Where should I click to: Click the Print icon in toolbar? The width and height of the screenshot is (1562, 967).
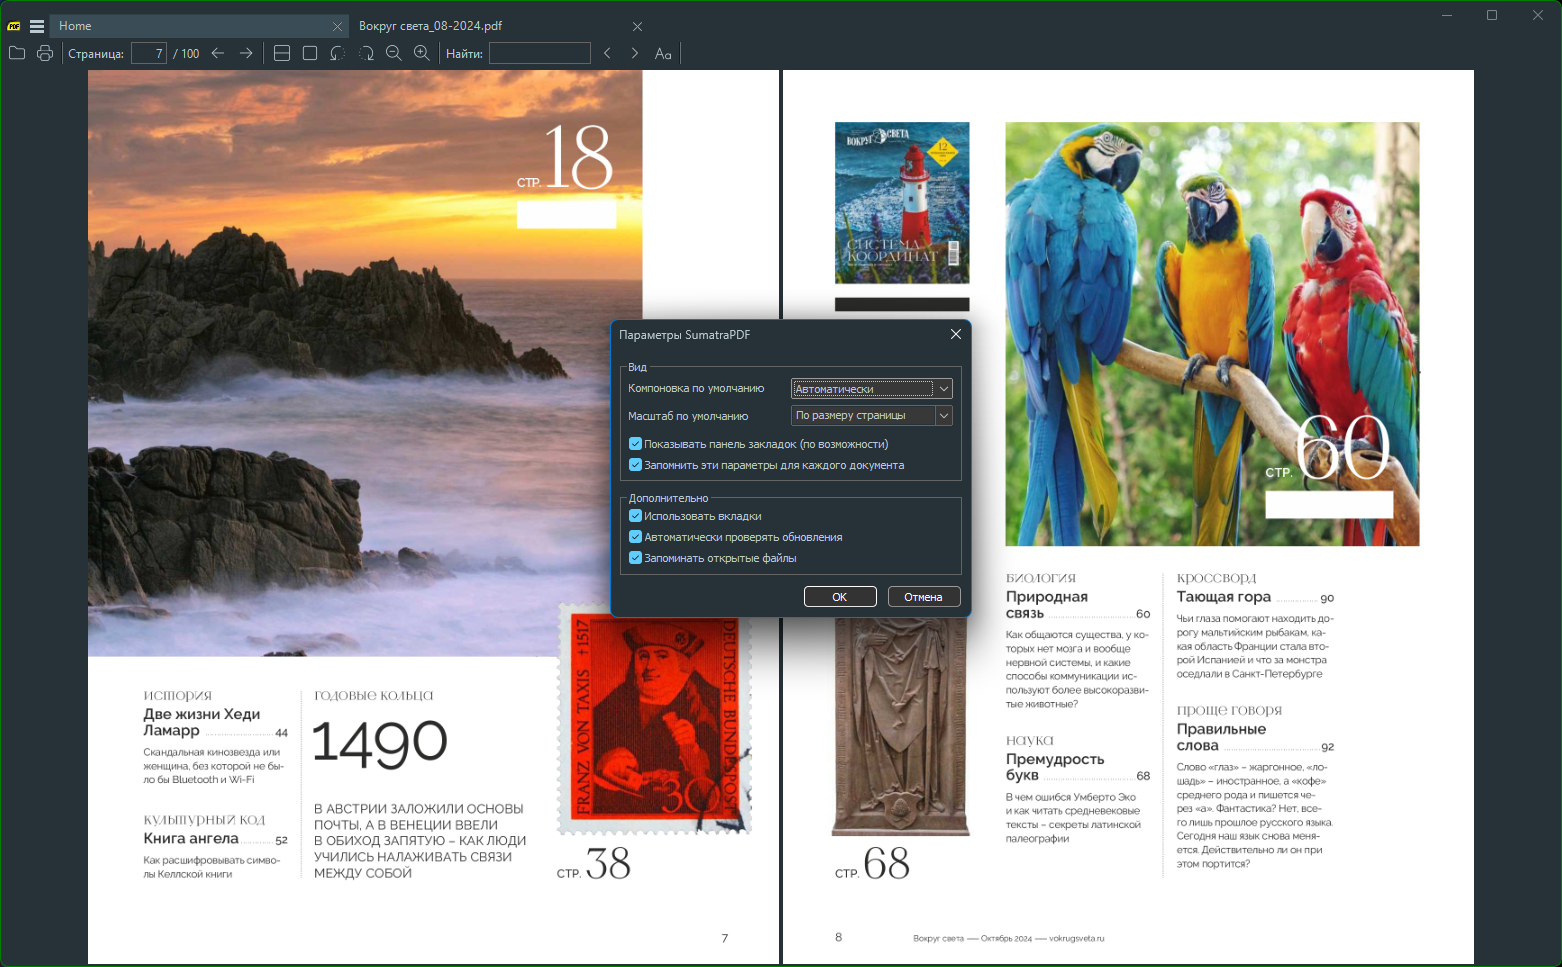tap(45, 53)
